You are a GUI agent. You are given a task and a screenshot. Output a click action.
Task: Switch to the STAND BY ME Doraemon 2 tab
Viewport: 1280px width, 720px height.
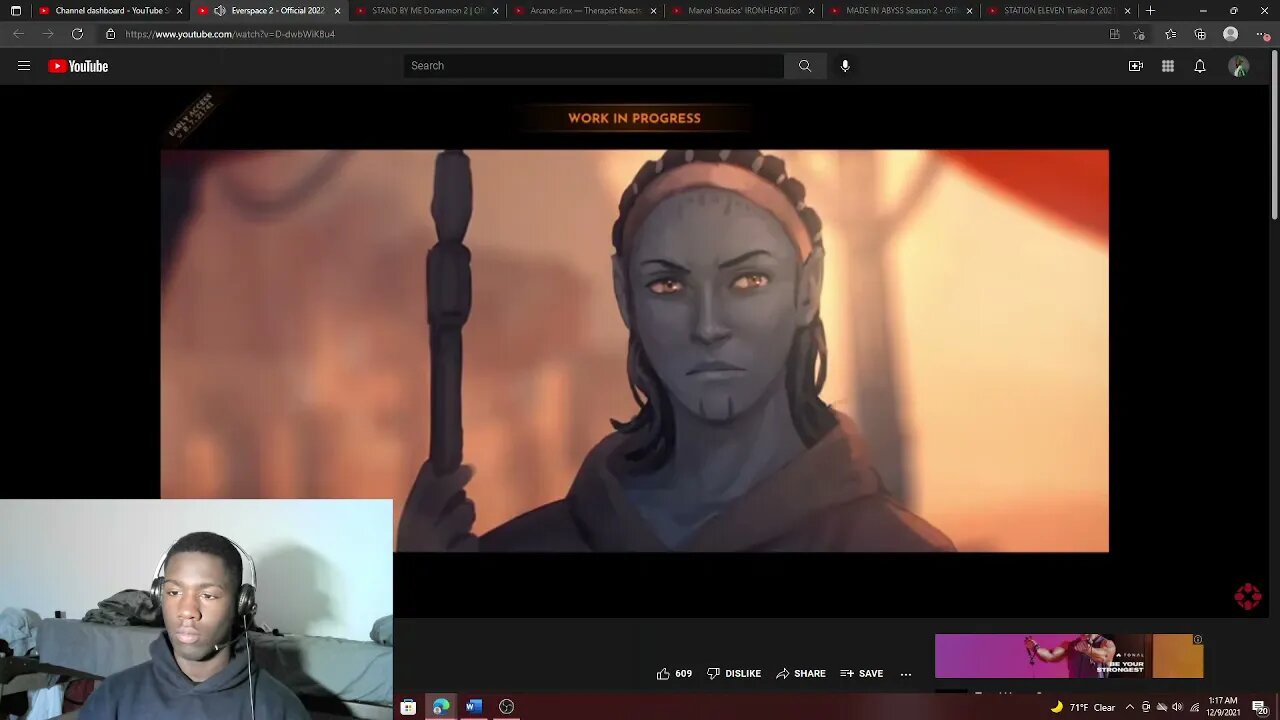pyautogui.click(x=428, y=11)
